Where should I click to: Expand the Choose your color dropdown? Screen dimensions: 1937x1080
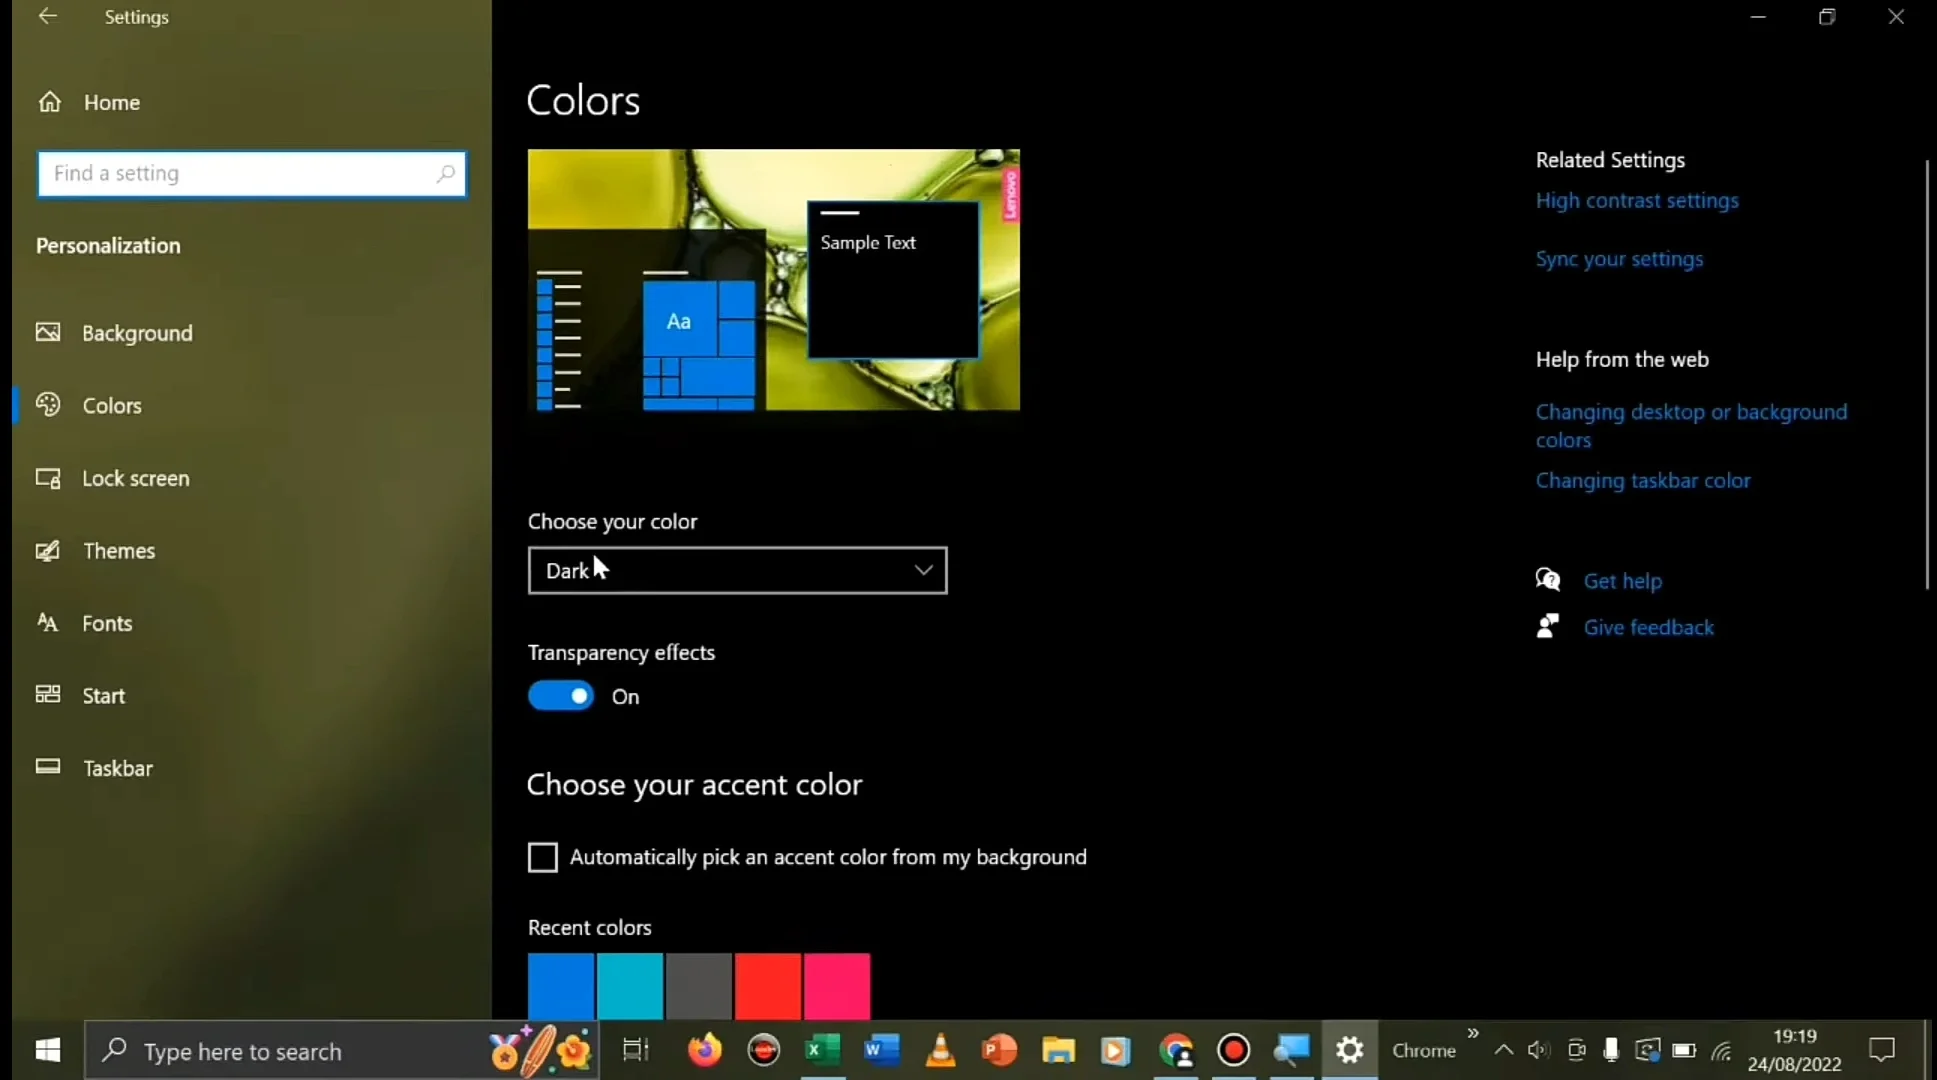point(737,571)
